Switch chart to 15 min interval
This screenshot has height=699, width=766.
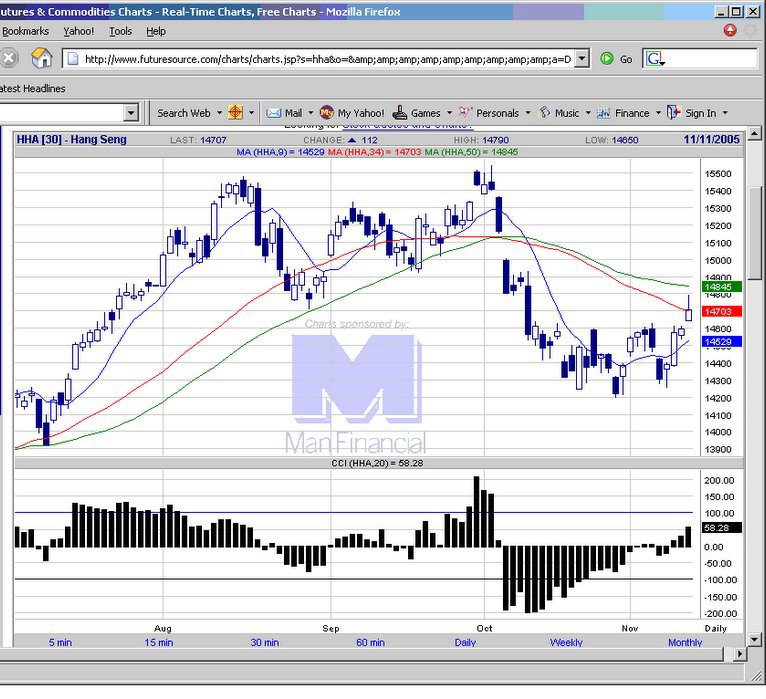click(x=158, y=642)
